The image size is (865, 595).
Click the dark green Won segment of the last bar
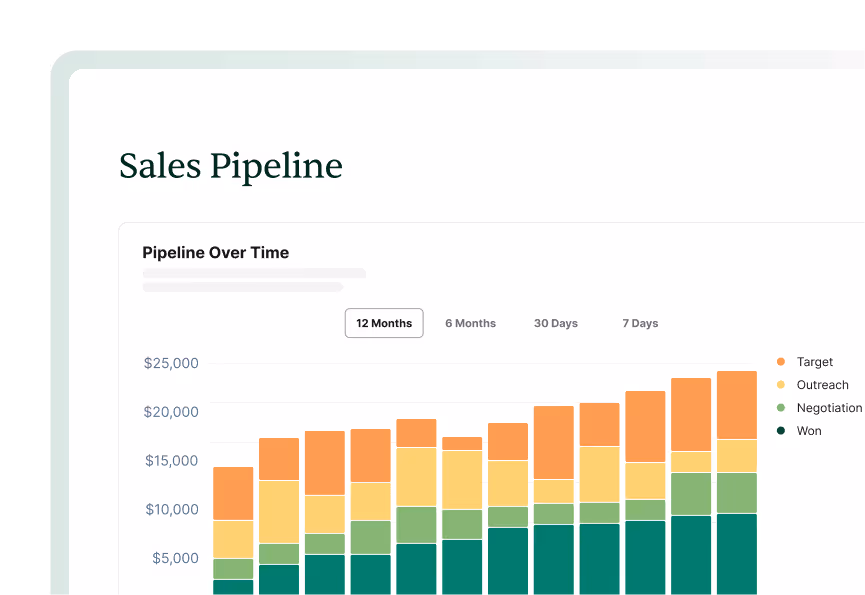pos(737,554)
